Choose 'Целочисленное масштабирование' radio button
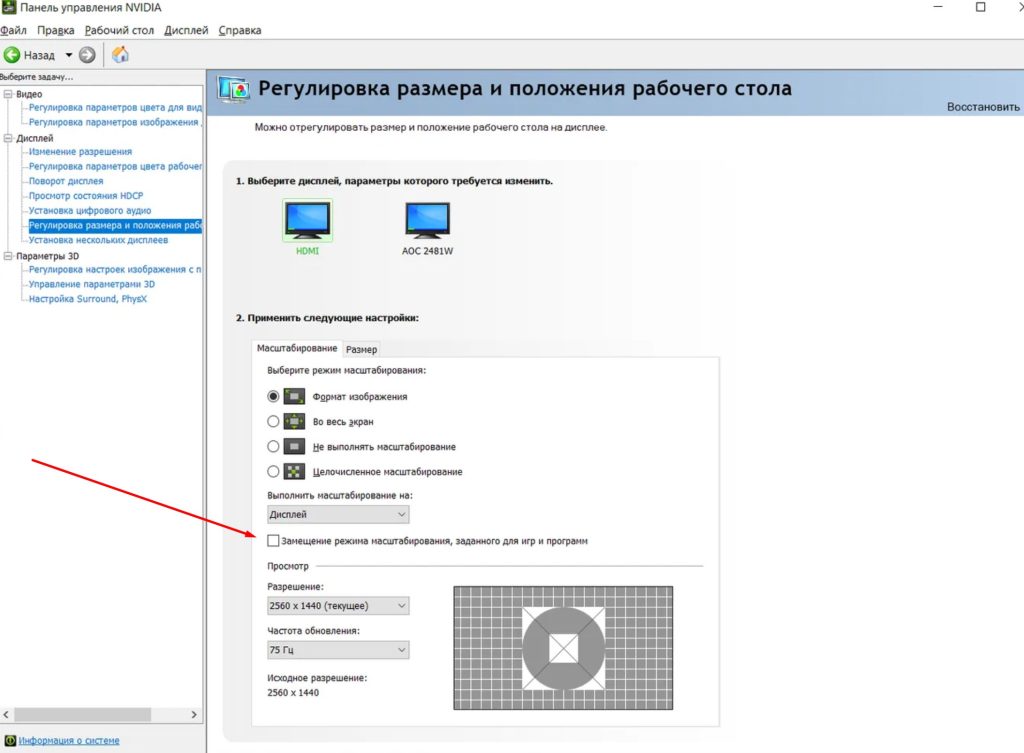 [x=274, y=472]
